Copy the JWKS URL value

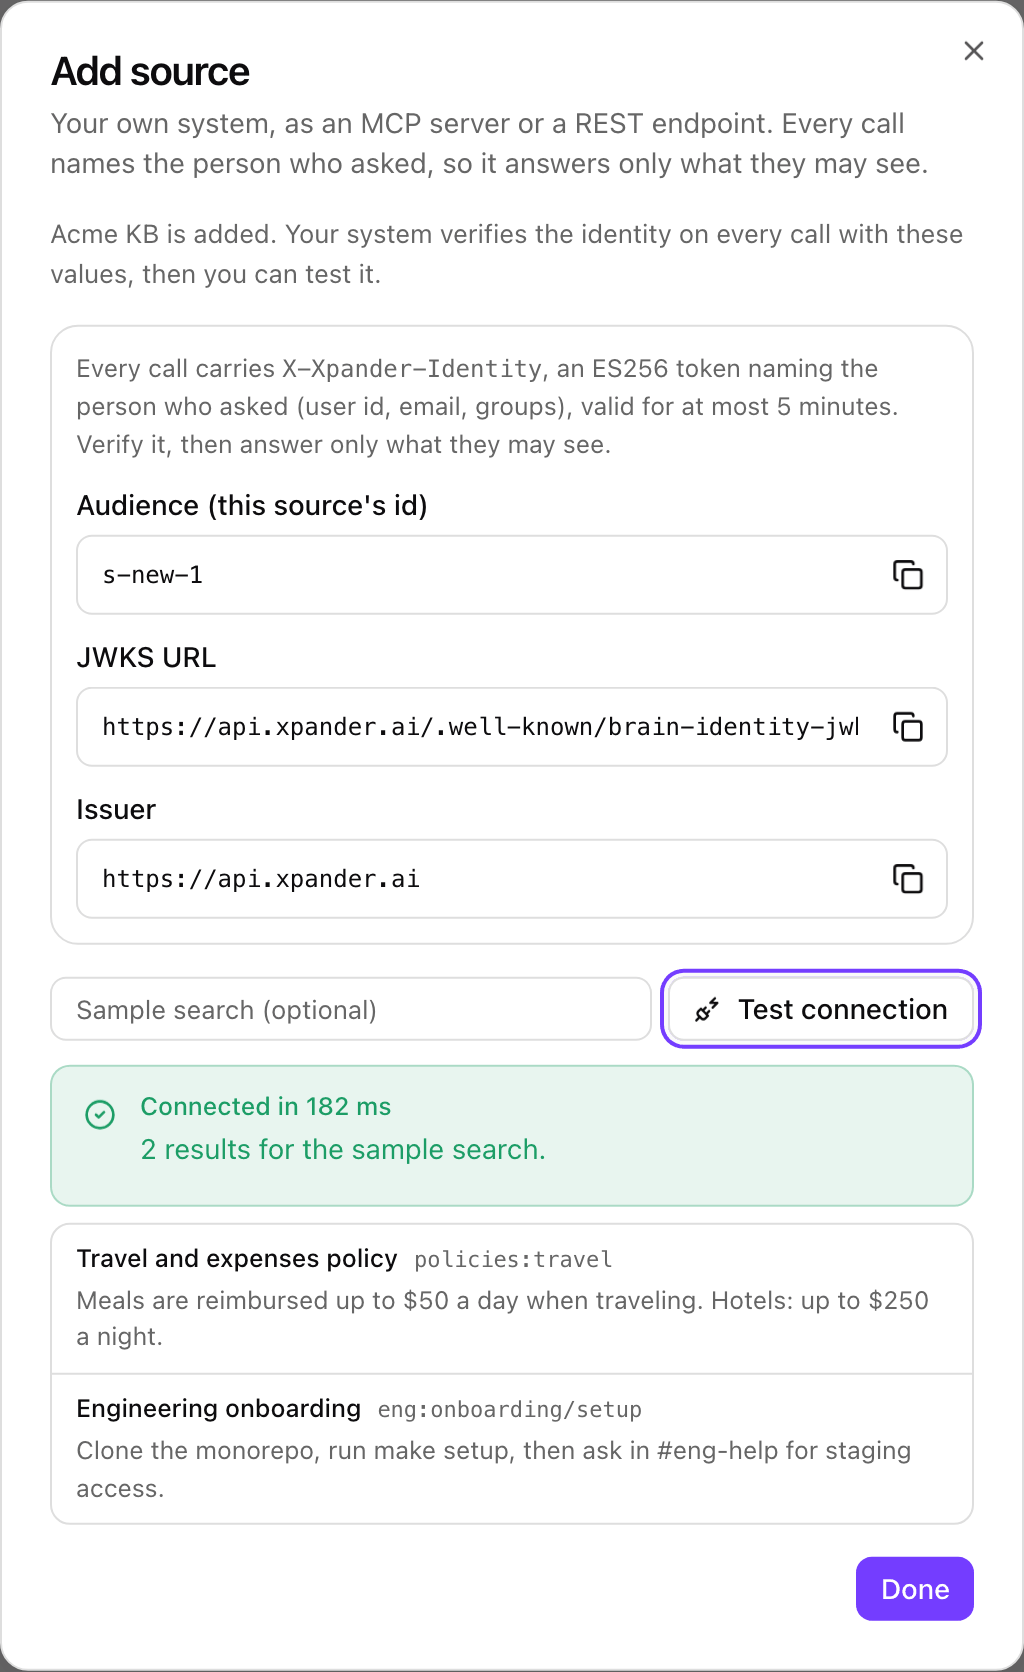[x=908, y=727]
